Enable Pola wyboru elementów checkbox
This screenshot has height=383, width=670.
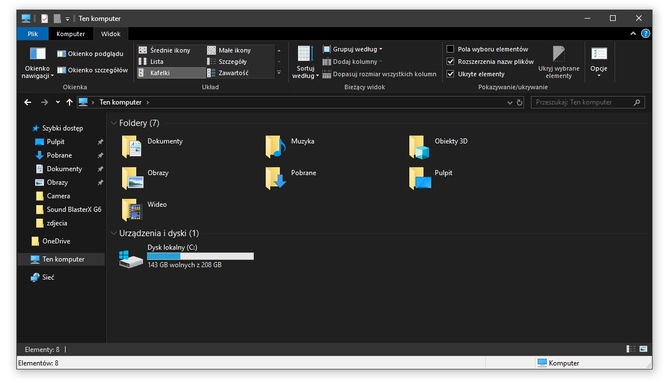coord(450,49)
